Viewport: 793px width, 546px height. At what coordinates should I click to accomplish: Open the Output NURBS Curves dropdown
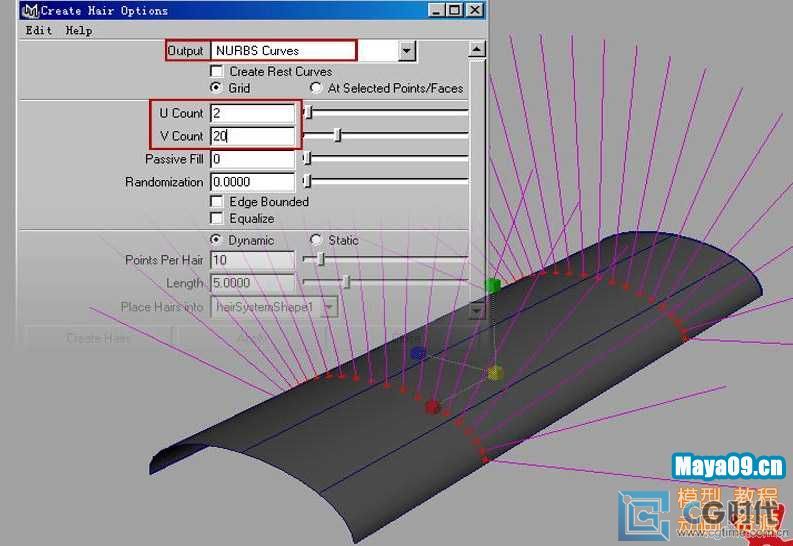click(x=406, y=50)
